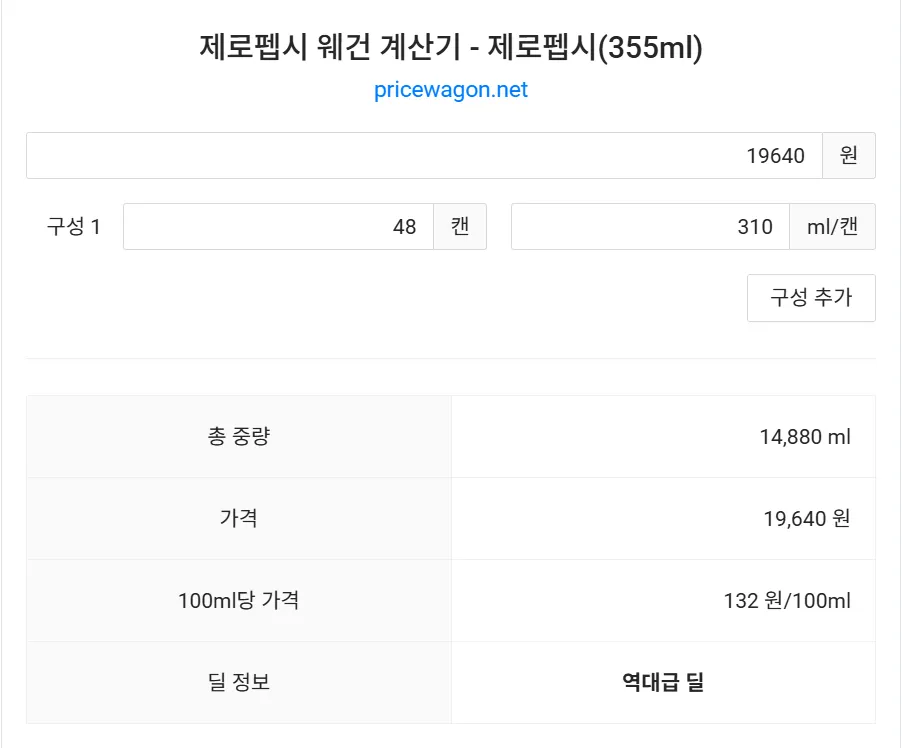Click the ml per can field showing 310
This screenshot has width=902, height=748.
tap(651, 226)
